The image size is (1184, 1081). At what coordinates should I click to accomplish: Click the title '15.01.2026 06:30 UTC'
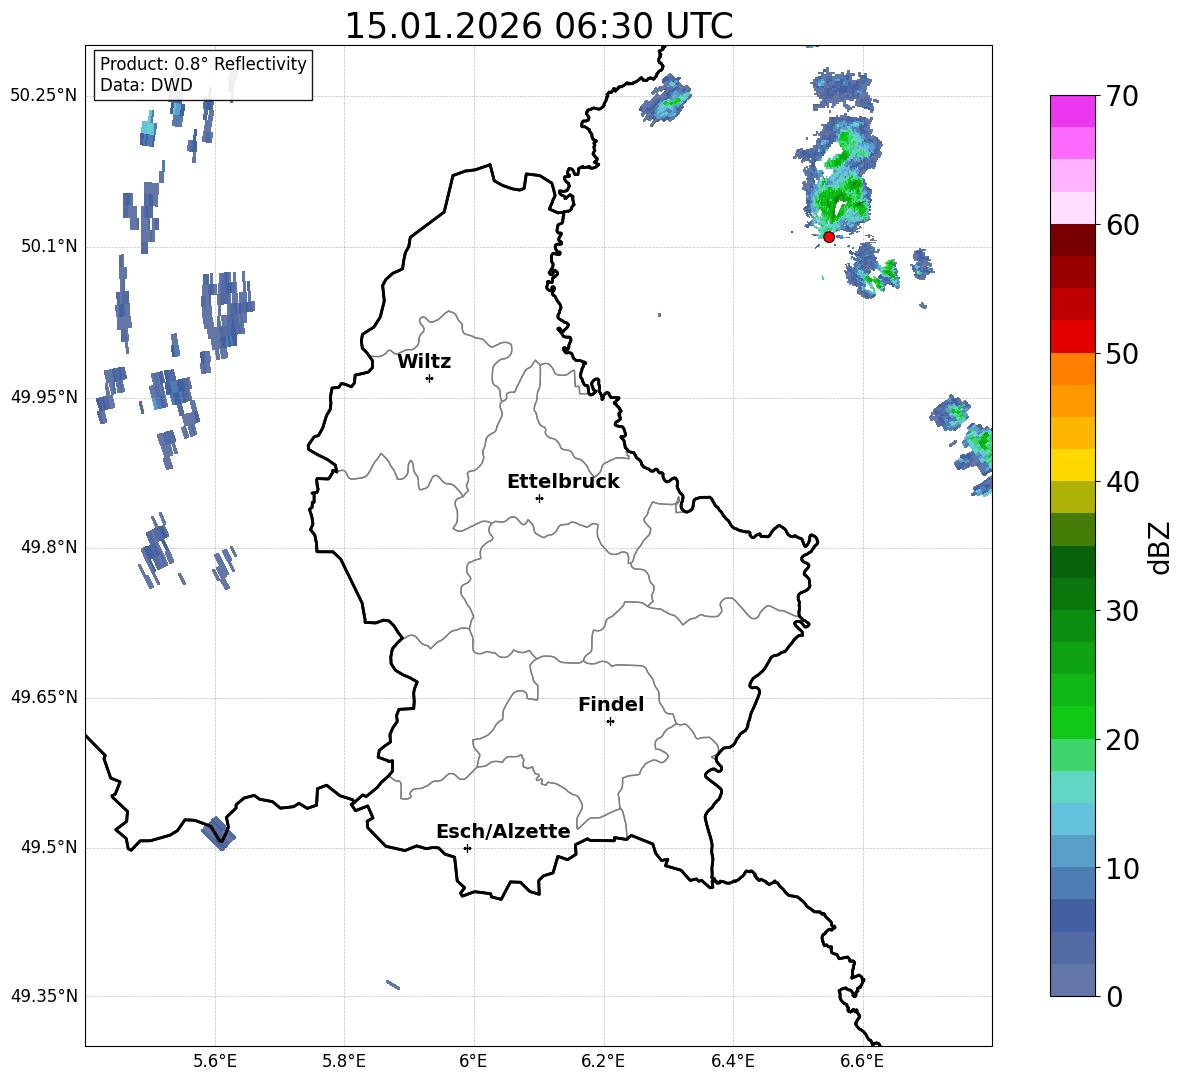click(538, 26)
